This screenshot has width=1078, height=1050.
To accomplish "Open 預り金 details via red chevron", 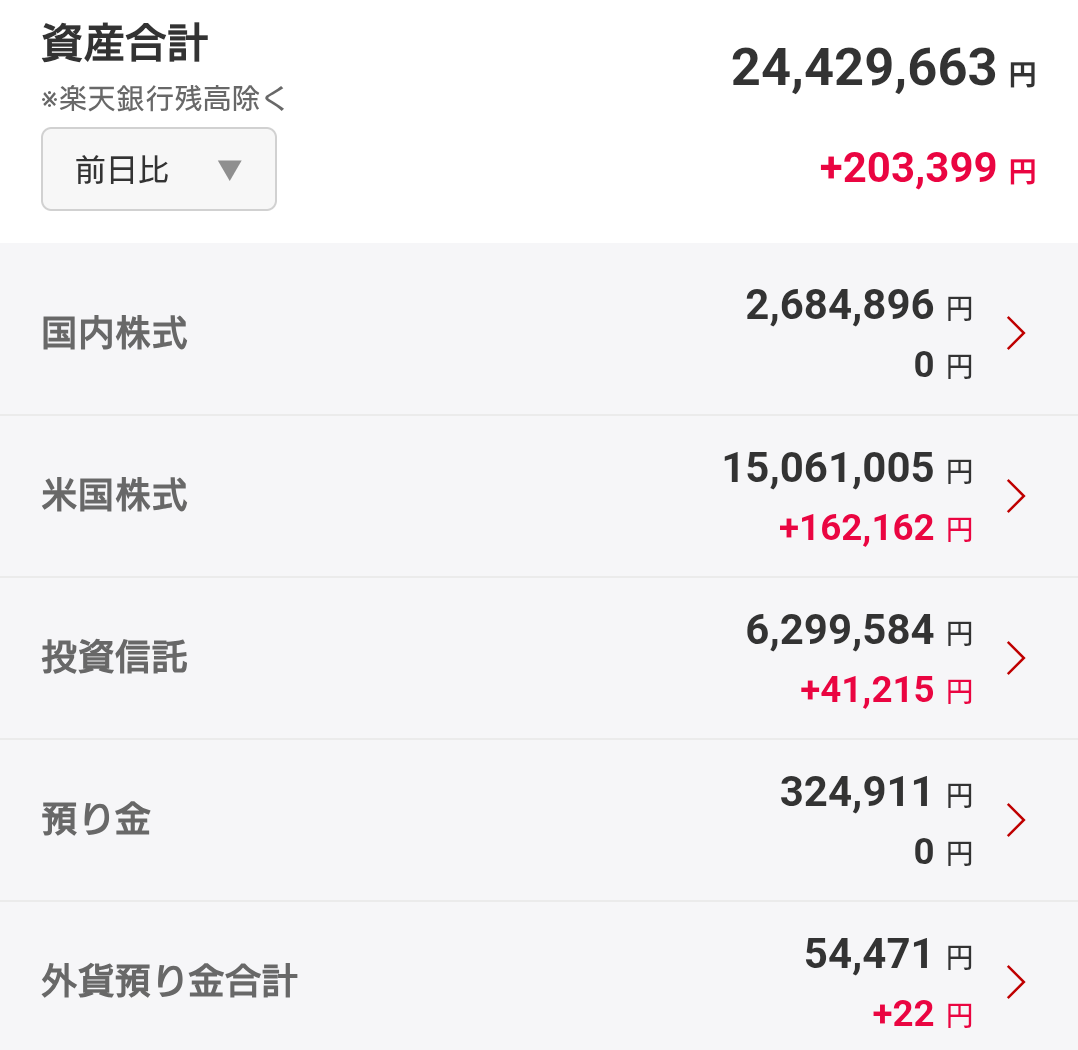I will coord(1016,820).
